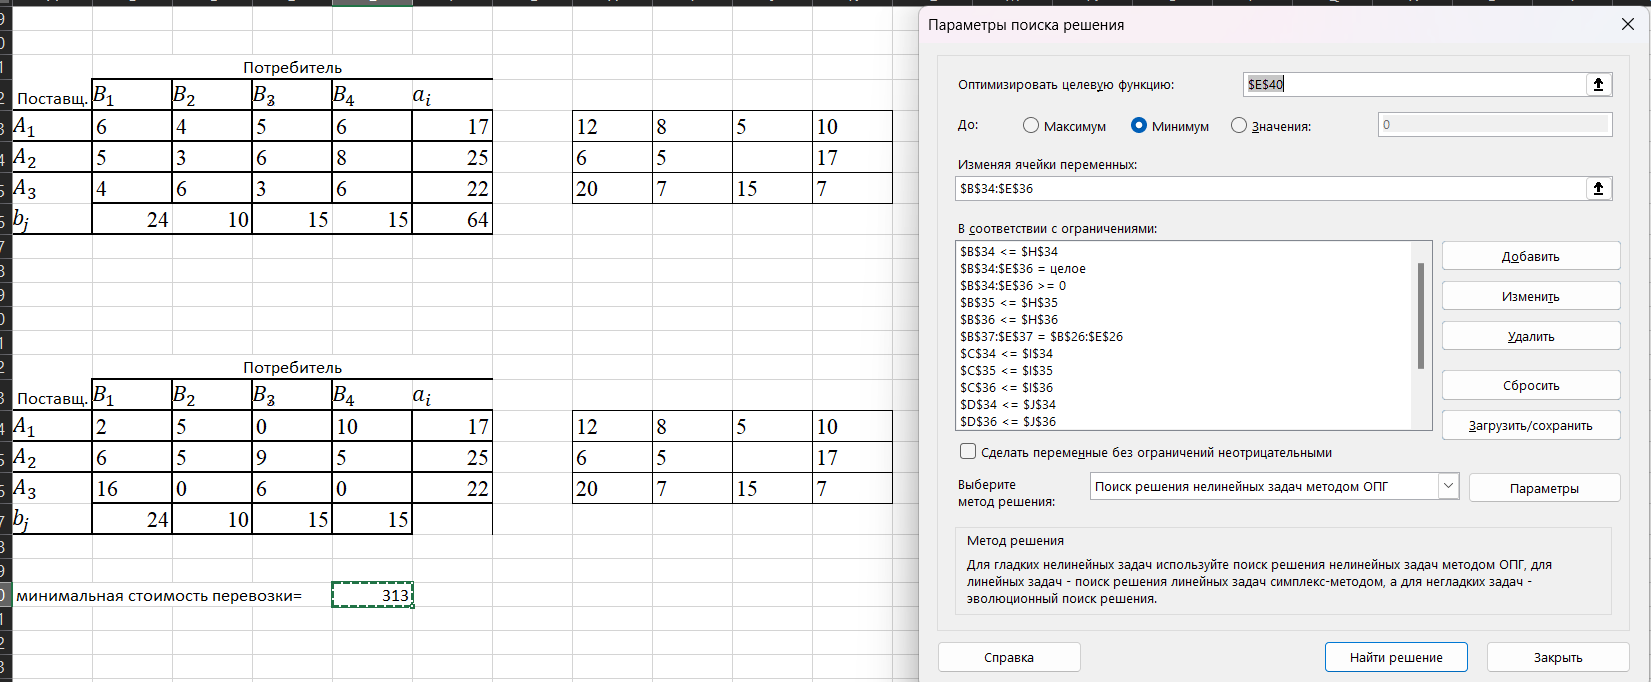Image resolution: width=1651 pixels, height=682 pixels.
Task: Check the non-negative unconstrained variables checkbox
Action: coord(968,452)
